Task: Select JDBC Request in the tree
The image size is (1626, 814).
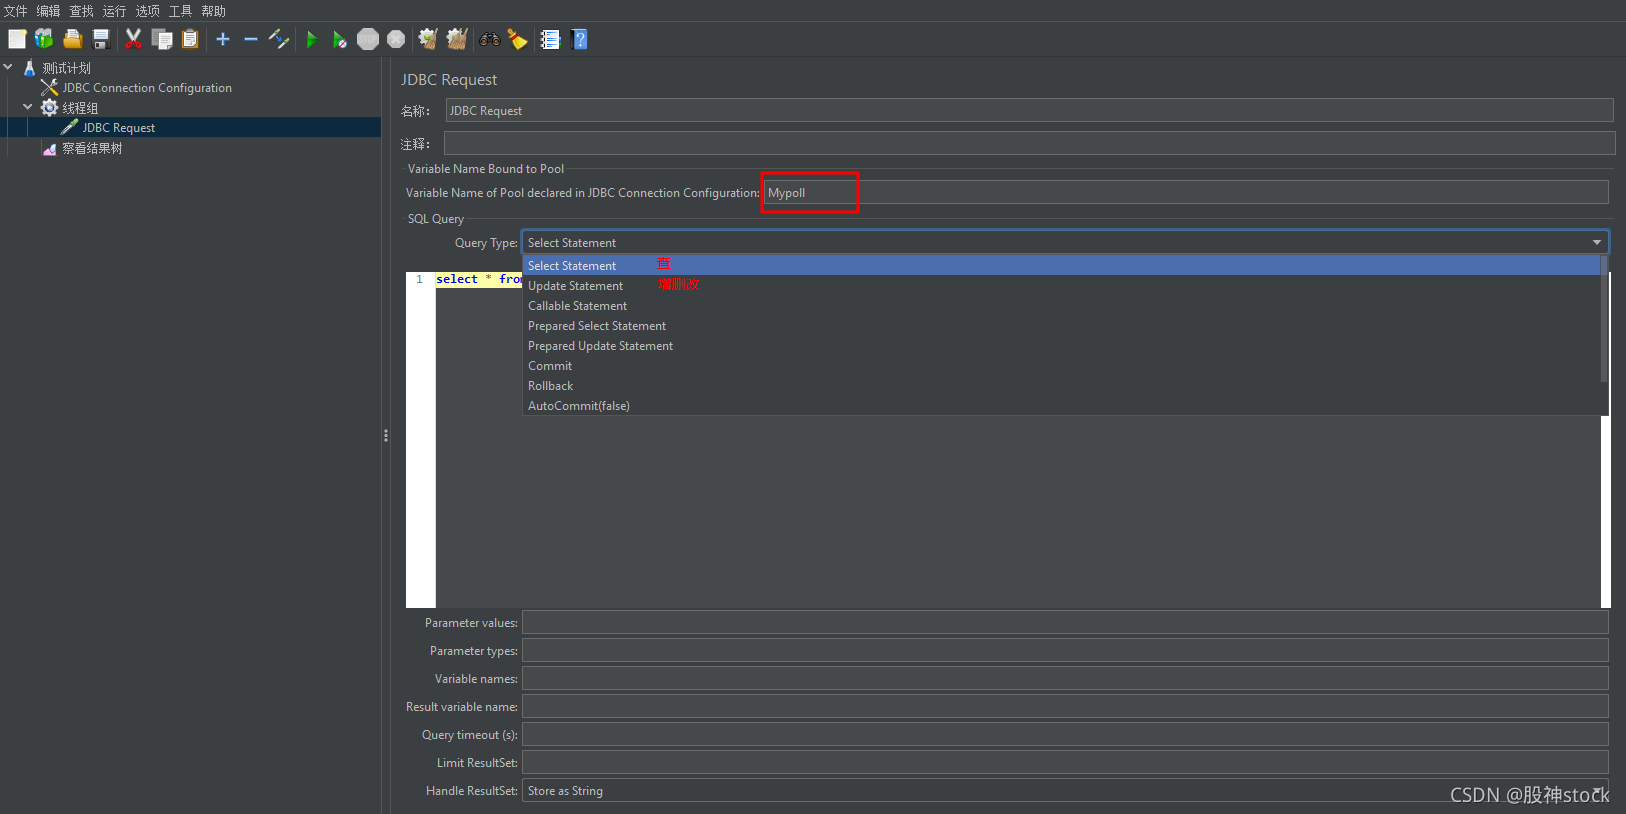Action: 118,128
